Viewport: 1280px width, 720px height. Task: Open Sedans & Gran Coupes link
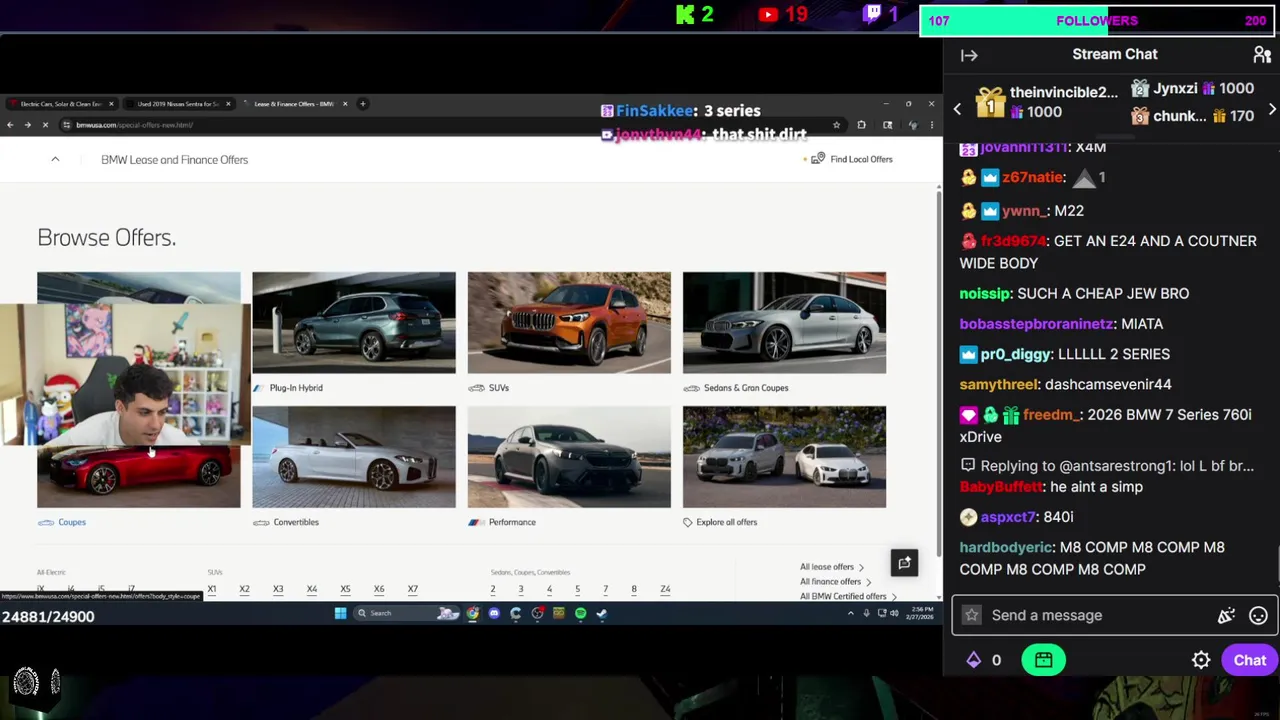(745, 388)
